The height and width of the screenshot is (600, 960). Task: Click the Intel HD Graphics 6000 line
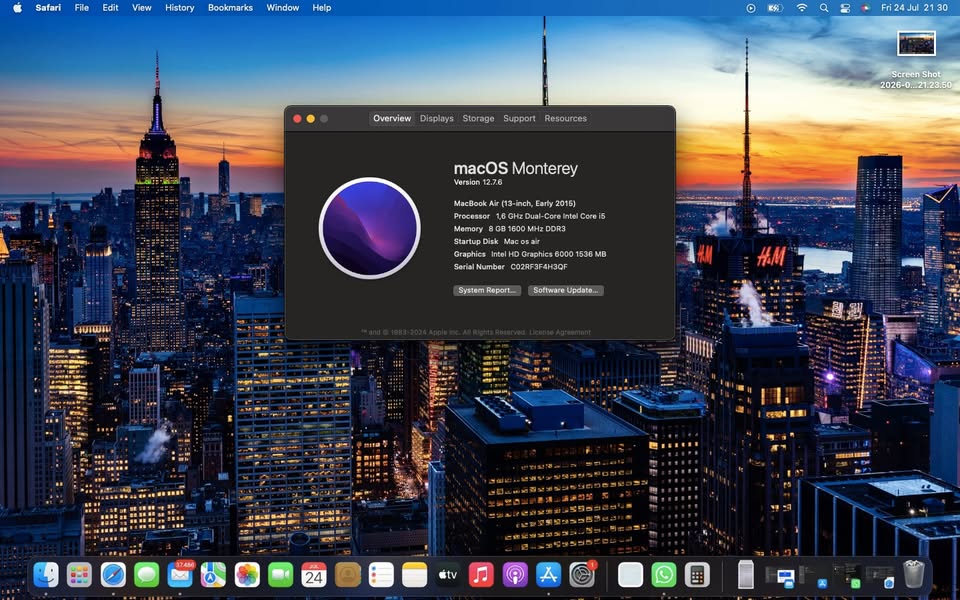530,254
